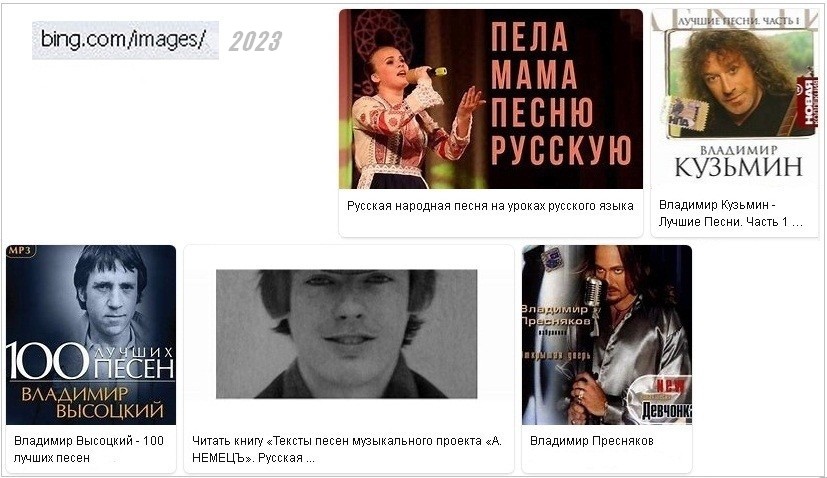Open the Владимир Кузьмин album cover image
Image resolution: width=827 pixels, height=478 pixels.
click(x=734, y=99)
